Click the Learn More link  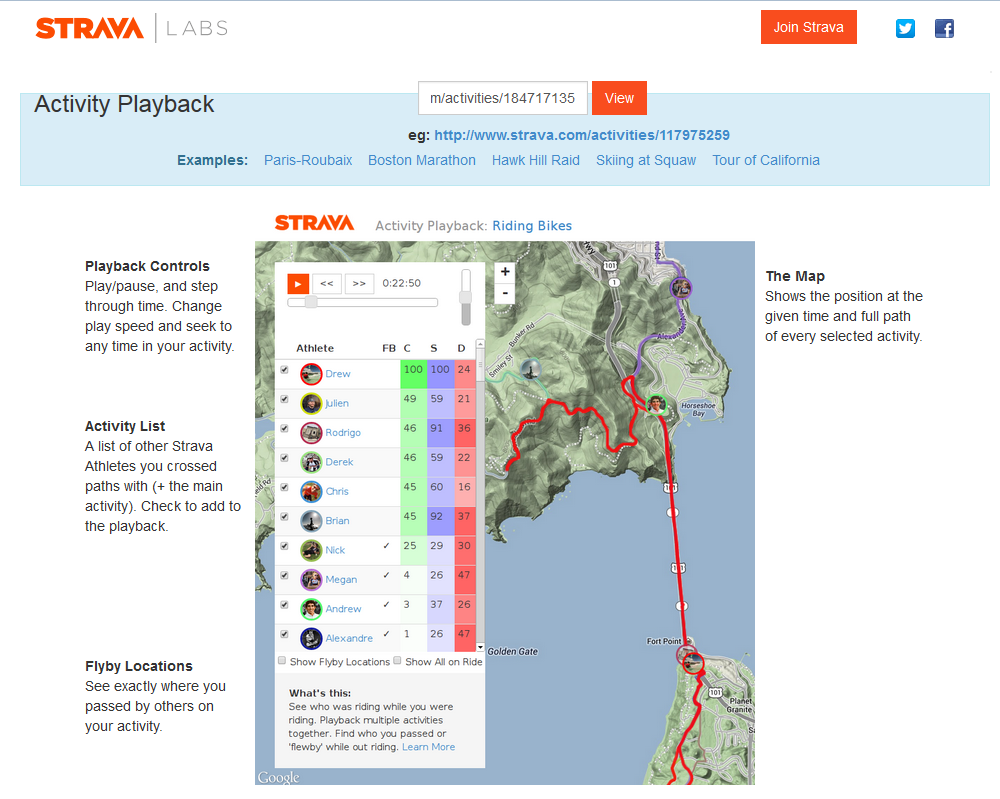click(x=429, y=747)
